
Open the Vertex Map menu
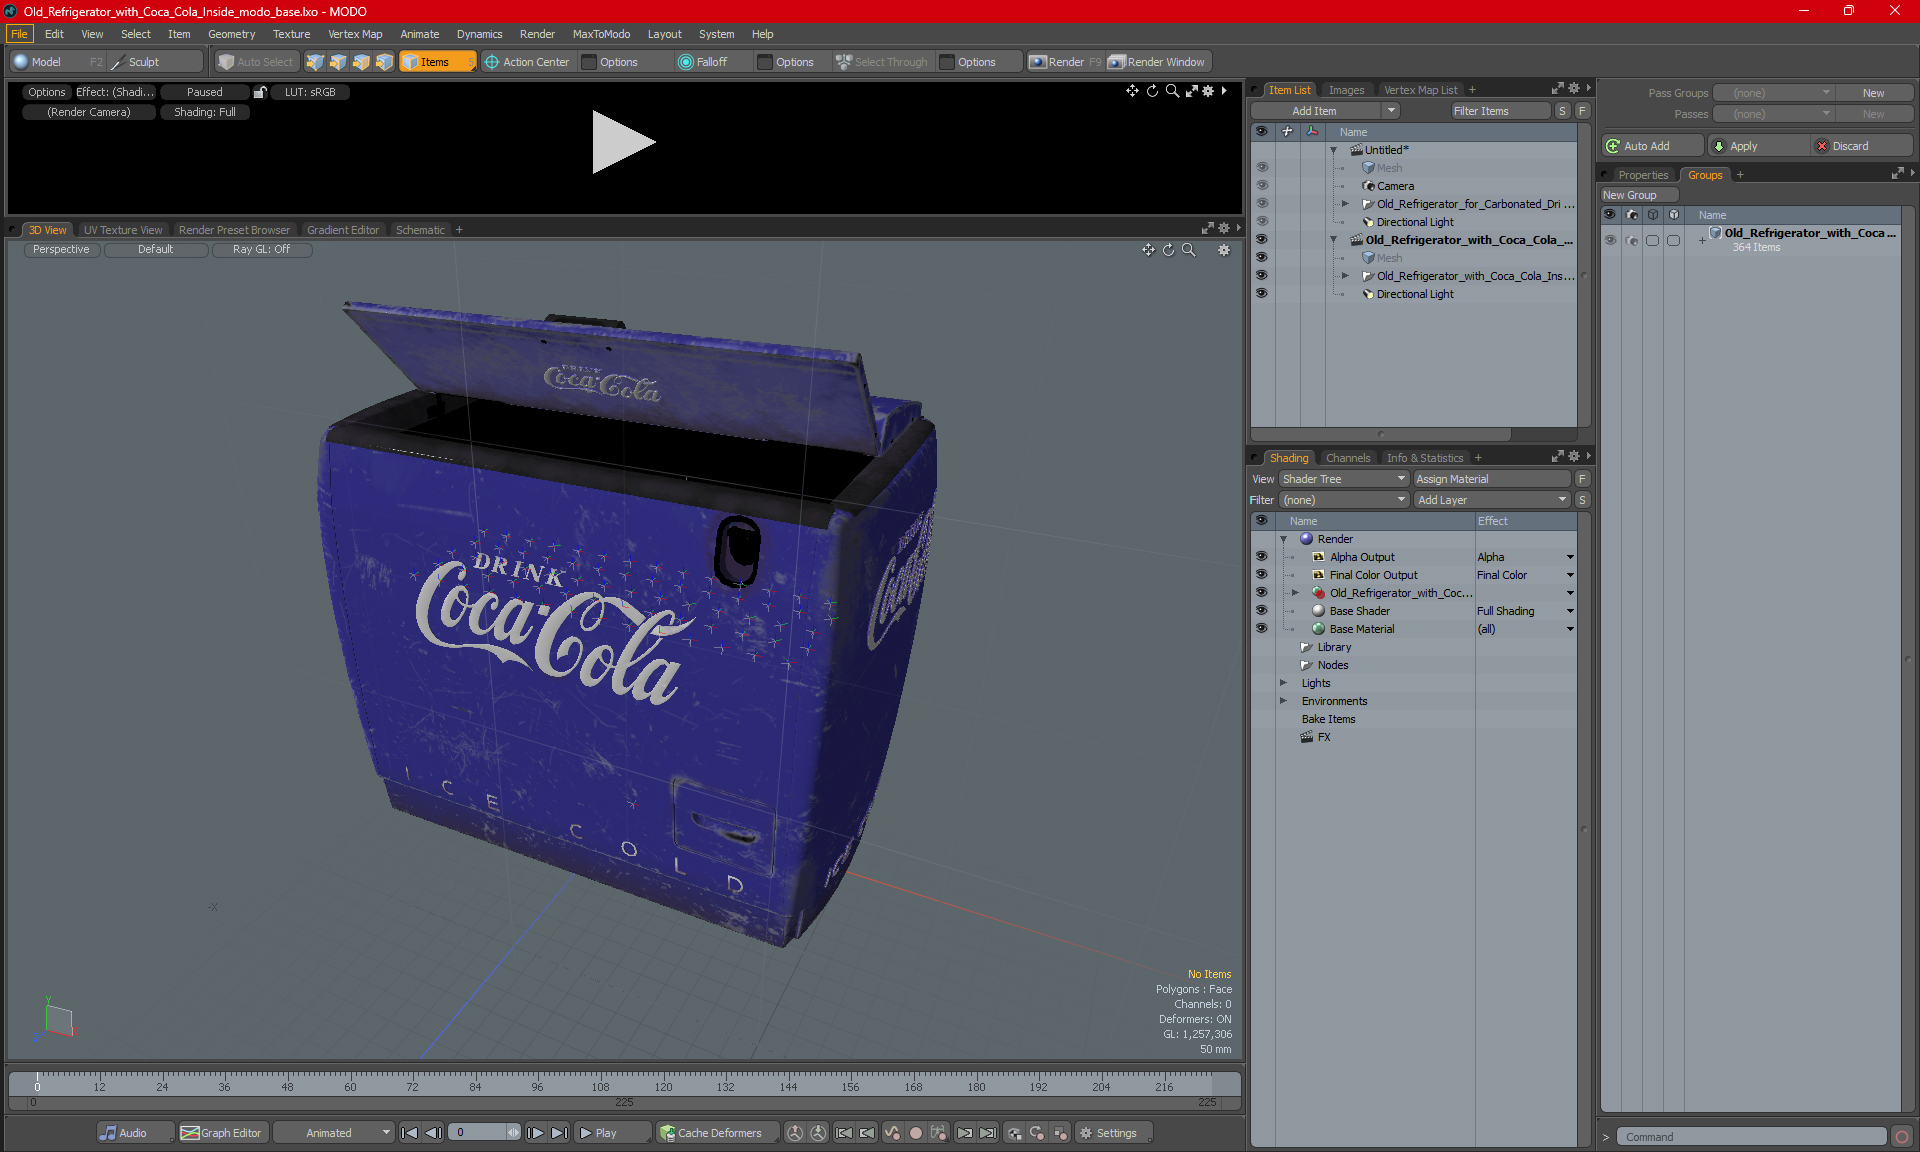point(355,34)
